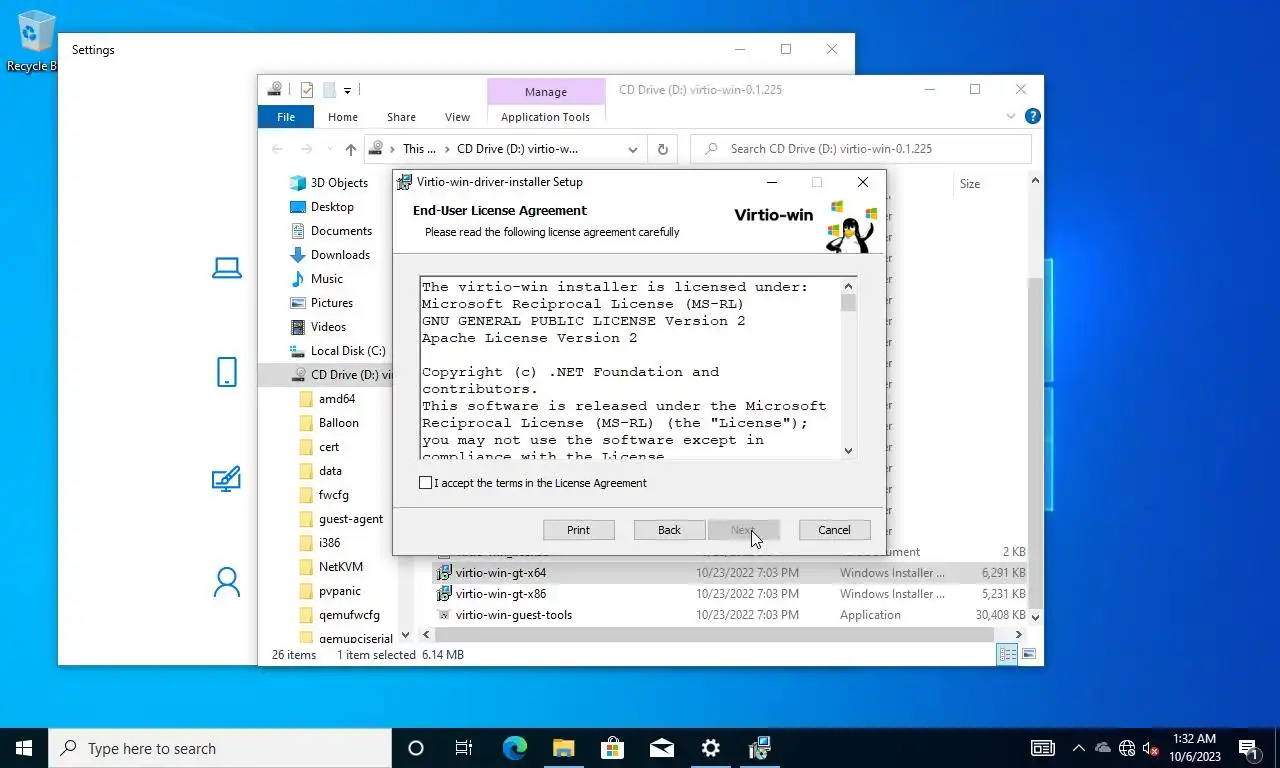
Task: Click the Properties quick access icon
Action: click(x=307, y=90)
